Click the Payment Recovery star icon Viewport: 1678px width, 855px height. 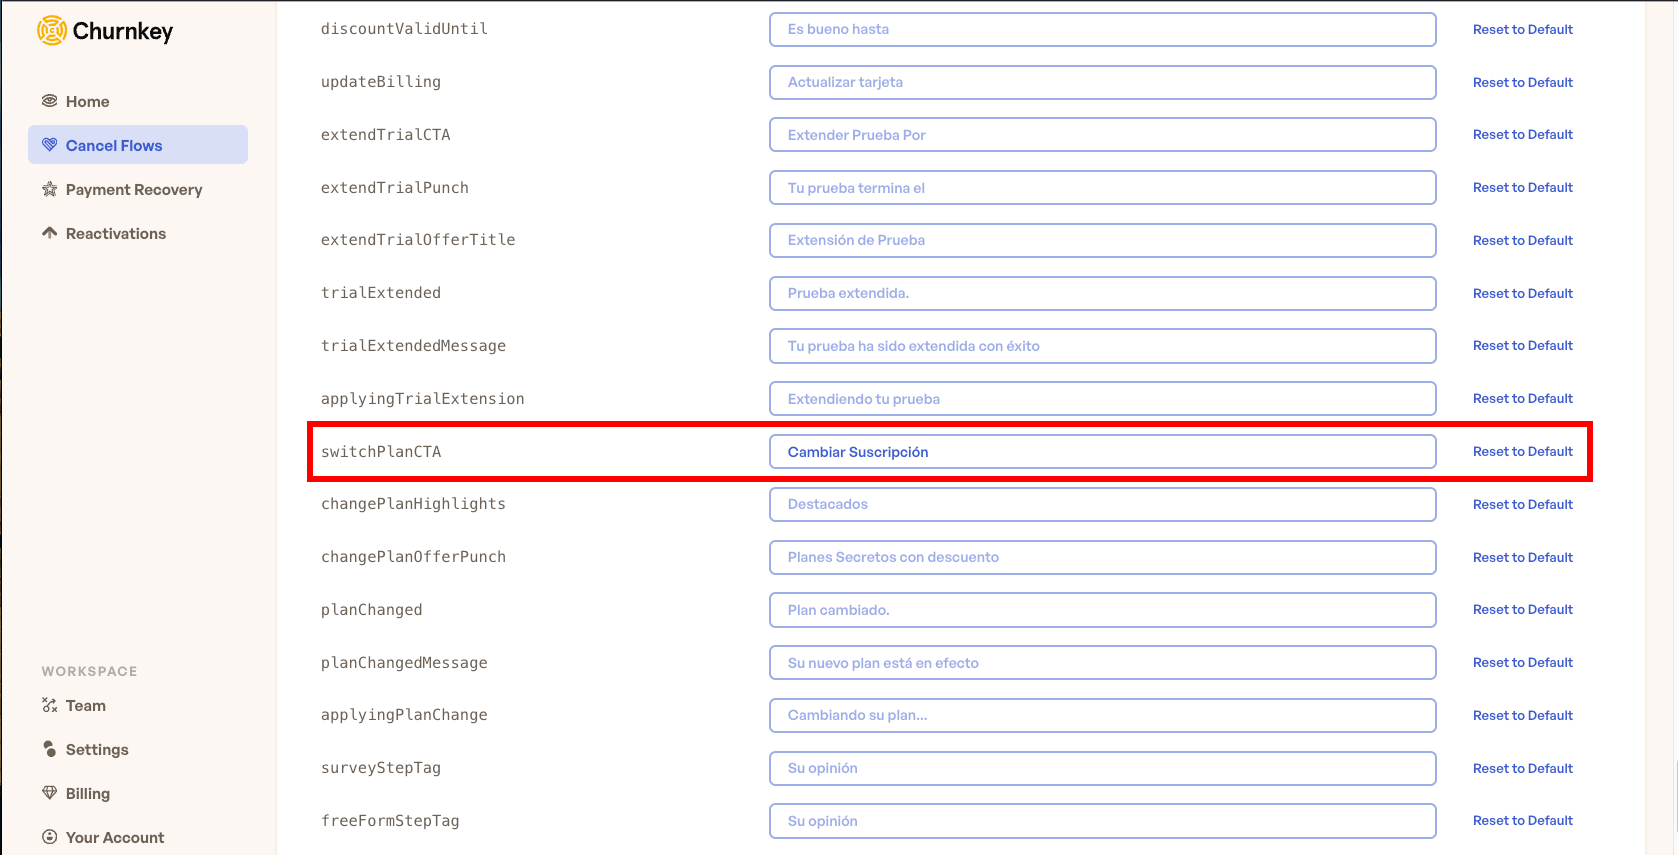point(49,189)
